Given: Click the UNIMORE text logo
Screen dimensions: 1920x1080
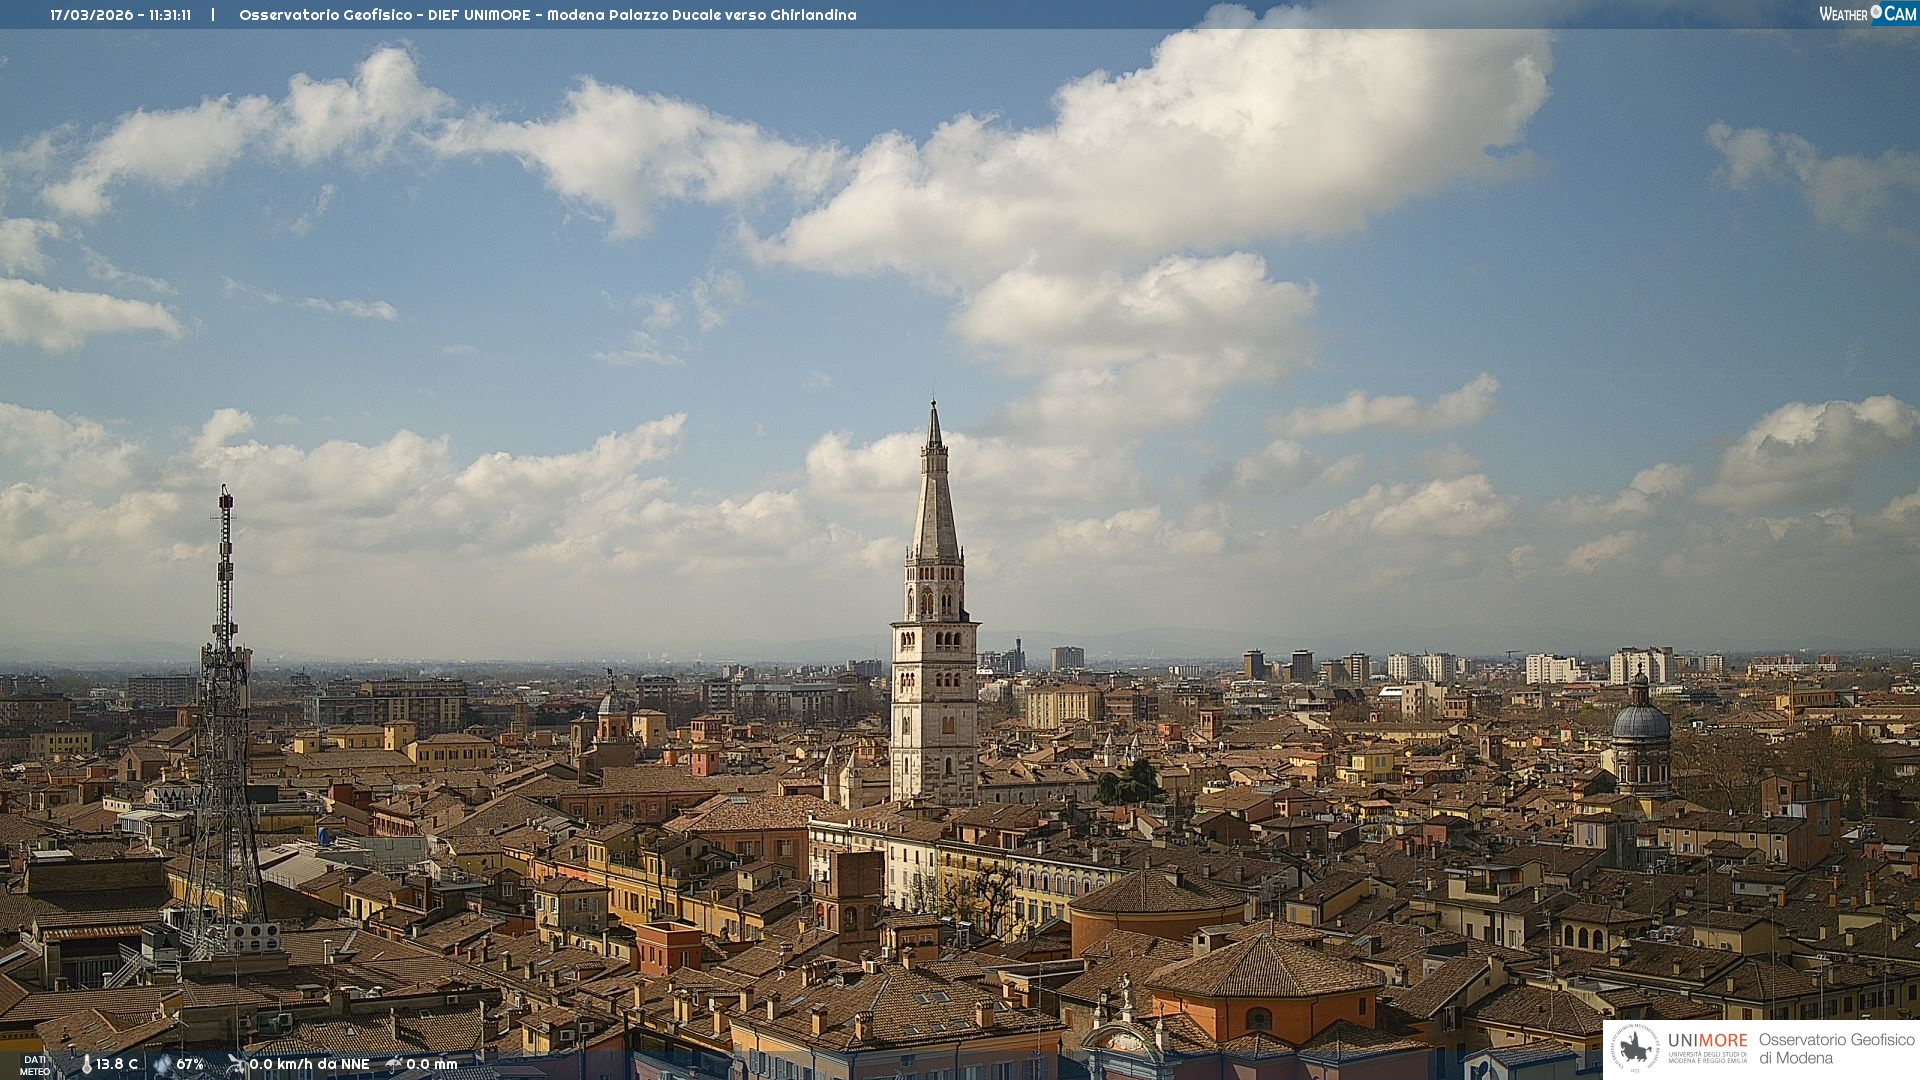Looking at the screenshot, I should coord(1708,1041).
